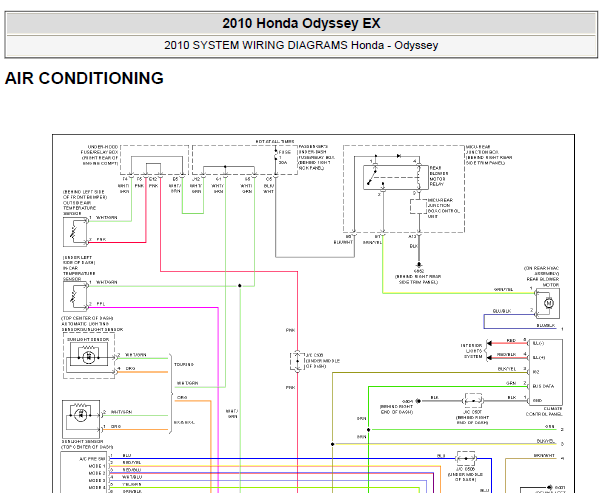The image size is (602, 493).
Task: Click the splice dot on the BLK/YEL wire
Action: pyautogui.click(x=332, y=444)
